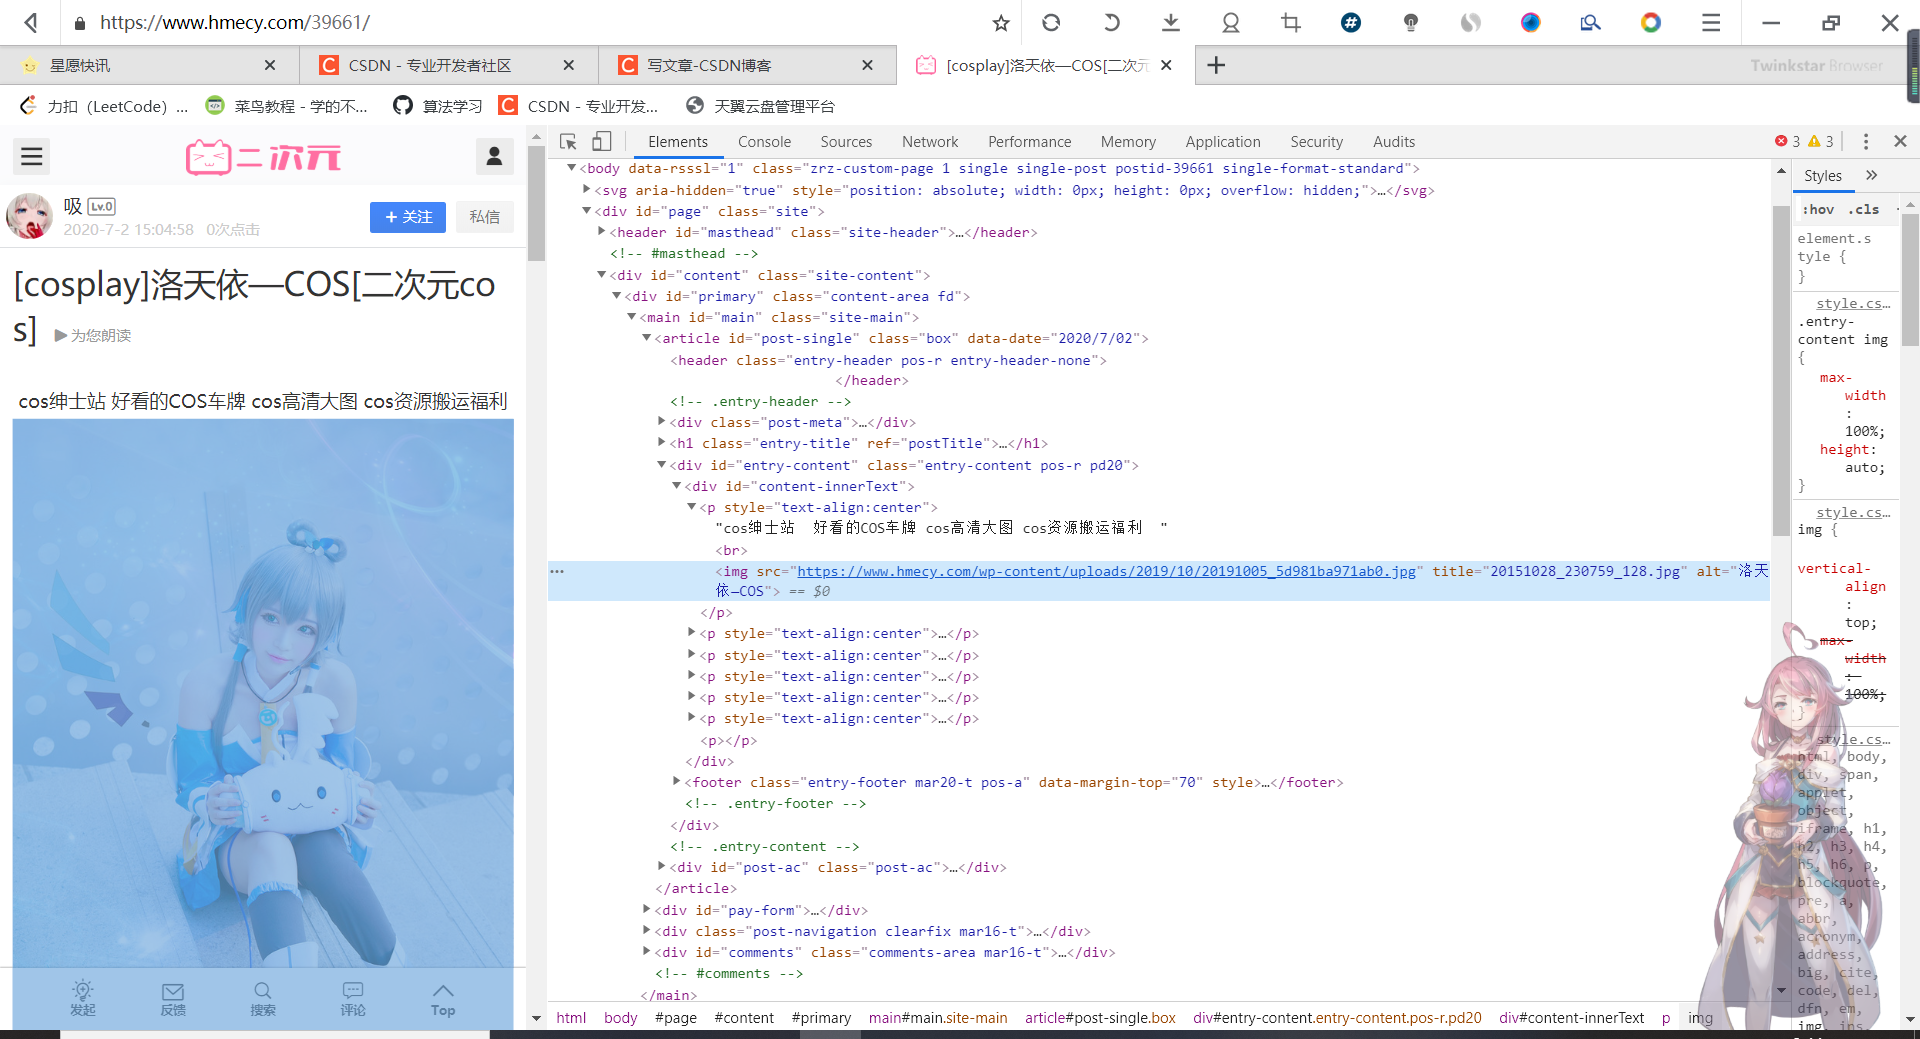1920x1039 pixels.
Task: Expand the header#masthead node
Action: tap(602, 231)
